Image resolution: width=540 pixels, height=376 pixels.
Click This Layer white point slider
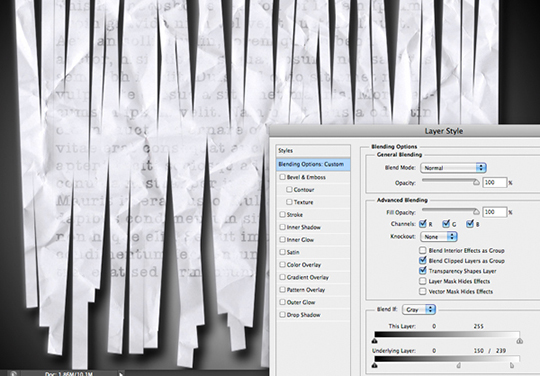click(520, 341)
